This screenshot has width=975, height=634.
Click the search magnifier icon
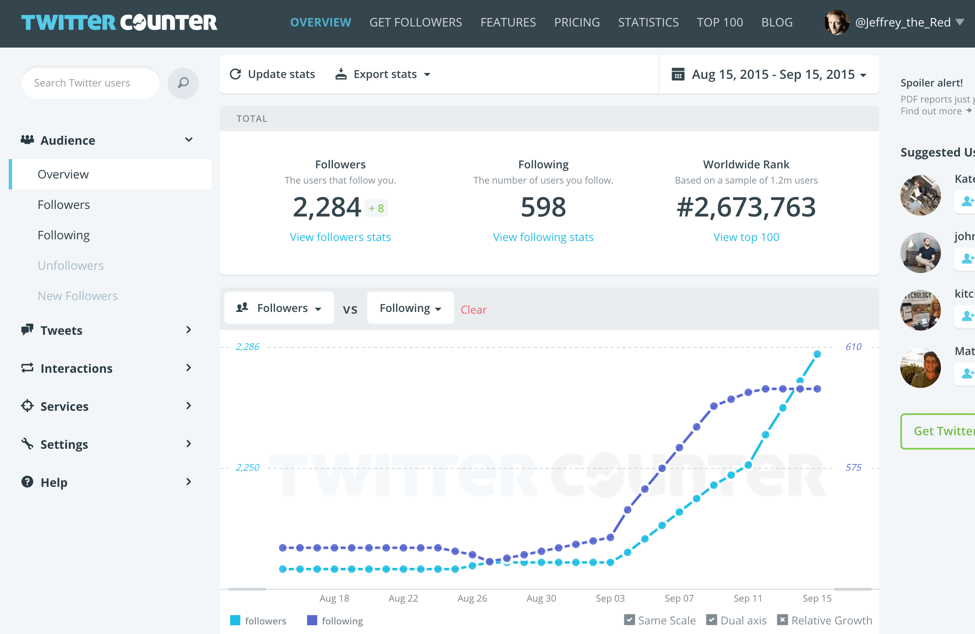[182, 83]
